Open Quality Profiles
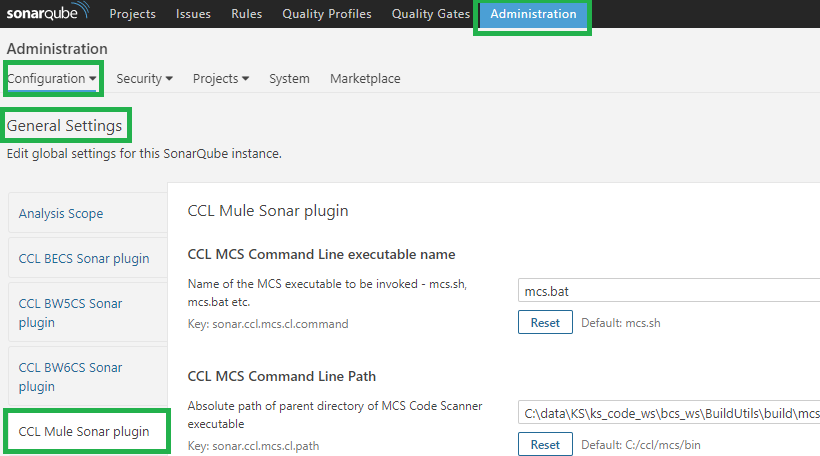The image size is (820, 456). (x=327, y=14)
